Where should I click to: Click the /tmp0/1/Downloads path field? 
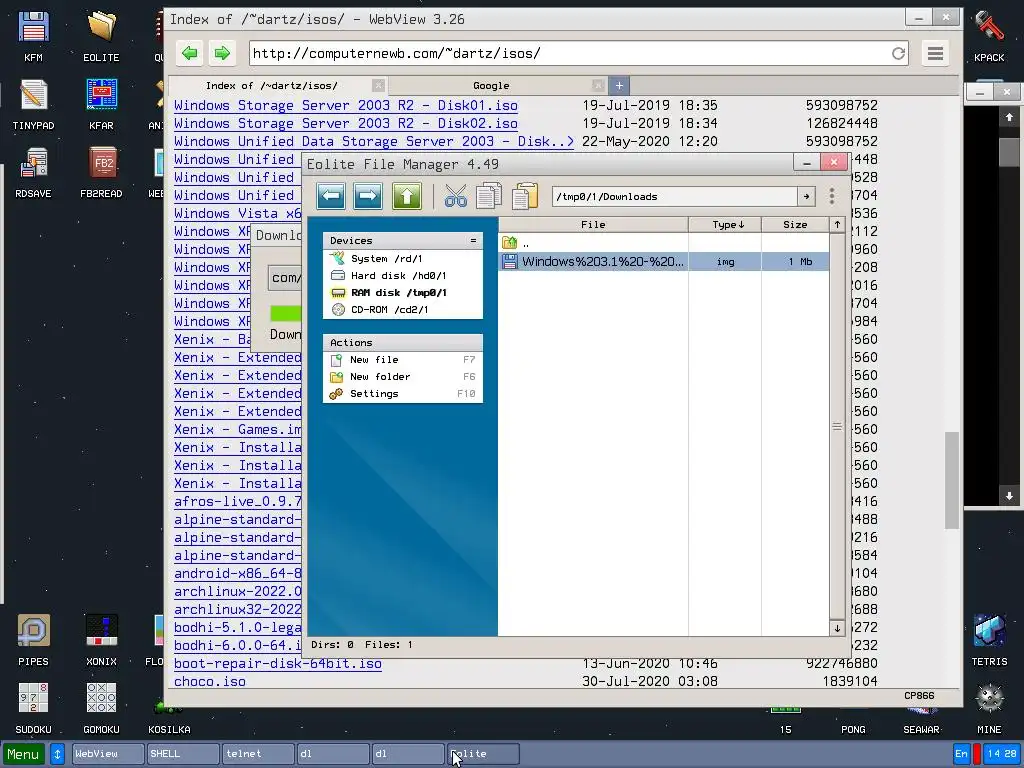pos(675,197)
